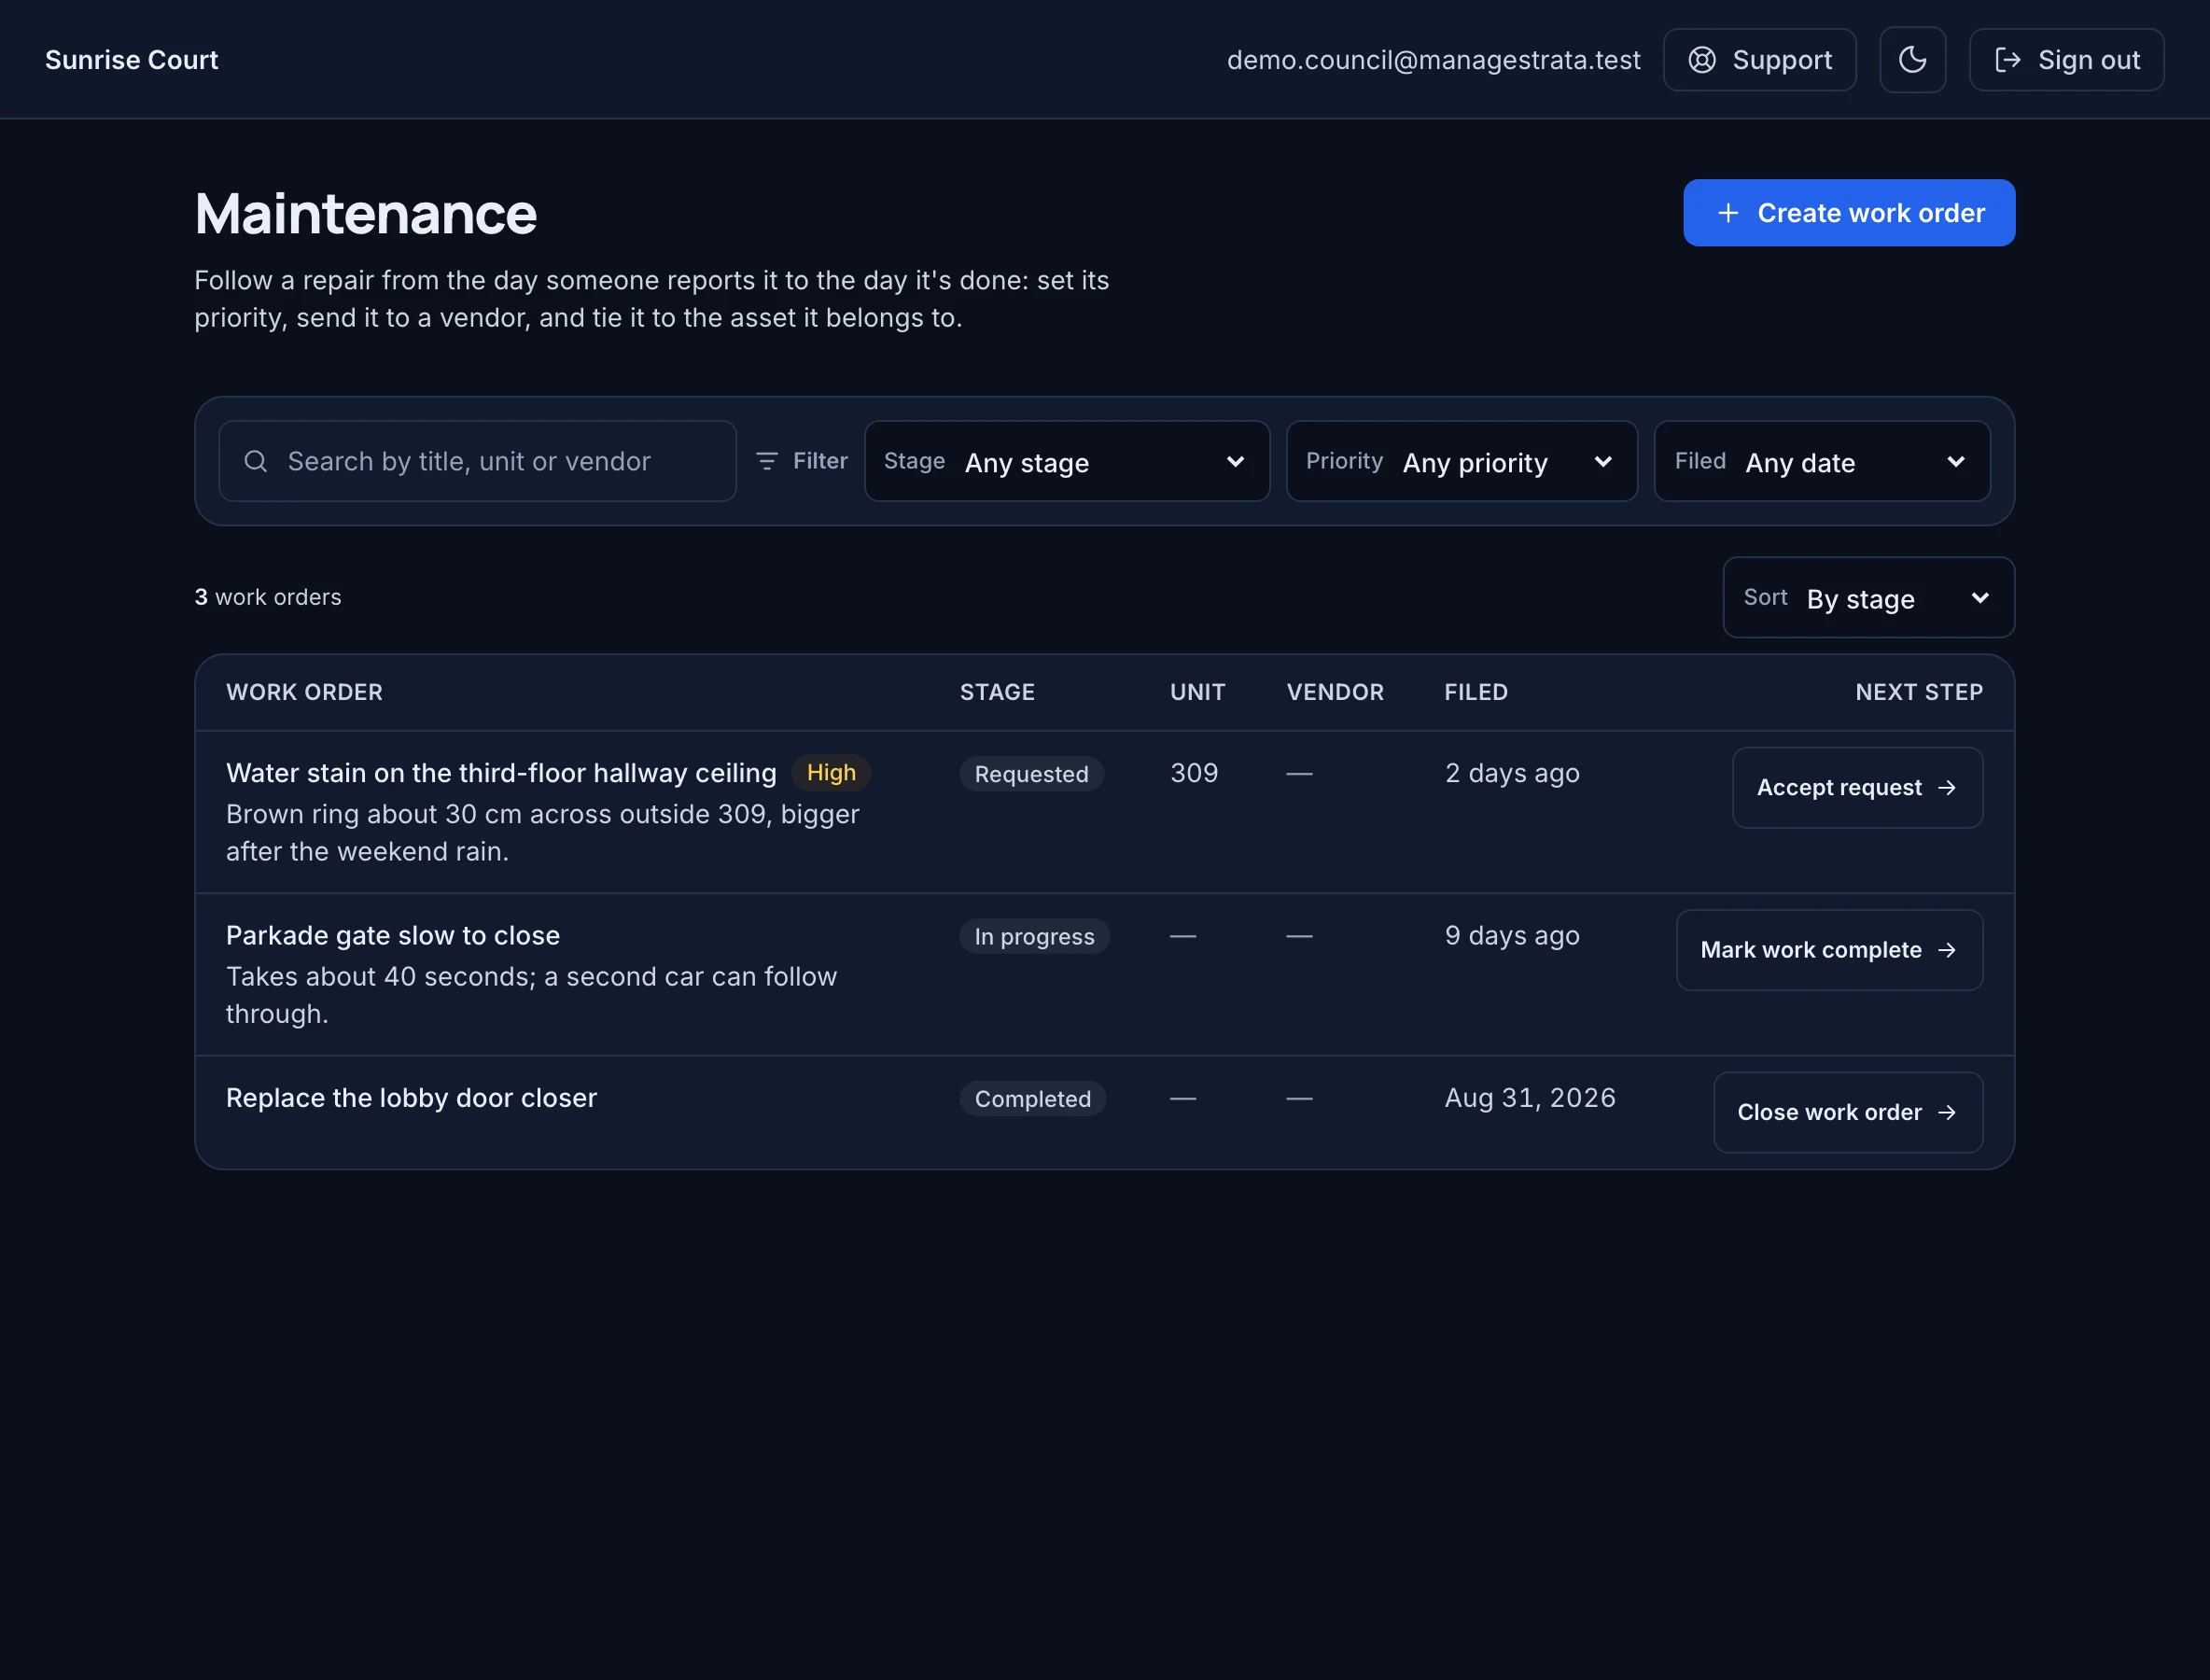This screenshot has width=2210, height=1680.
Task: Close the lobby door closer work order
Action: (1848, 1113)
